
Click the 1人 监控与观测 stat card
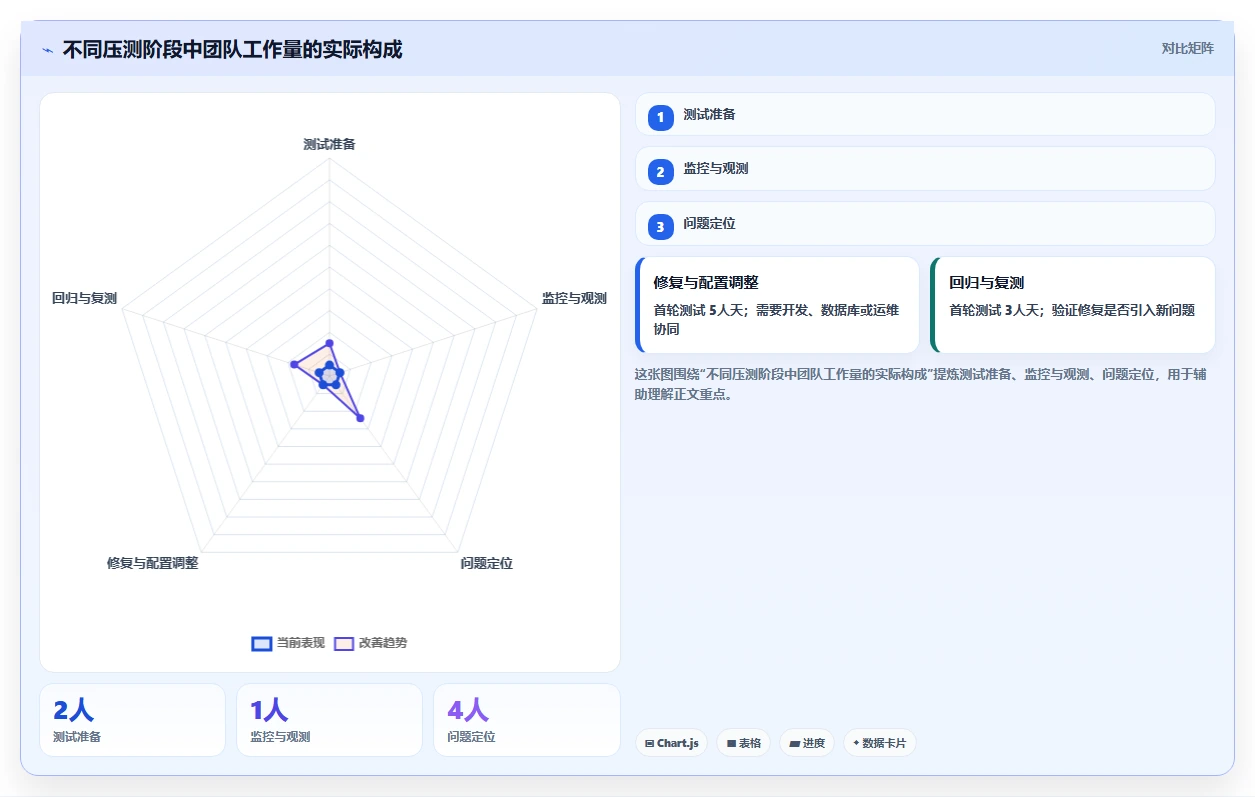[x=329, y=720]
